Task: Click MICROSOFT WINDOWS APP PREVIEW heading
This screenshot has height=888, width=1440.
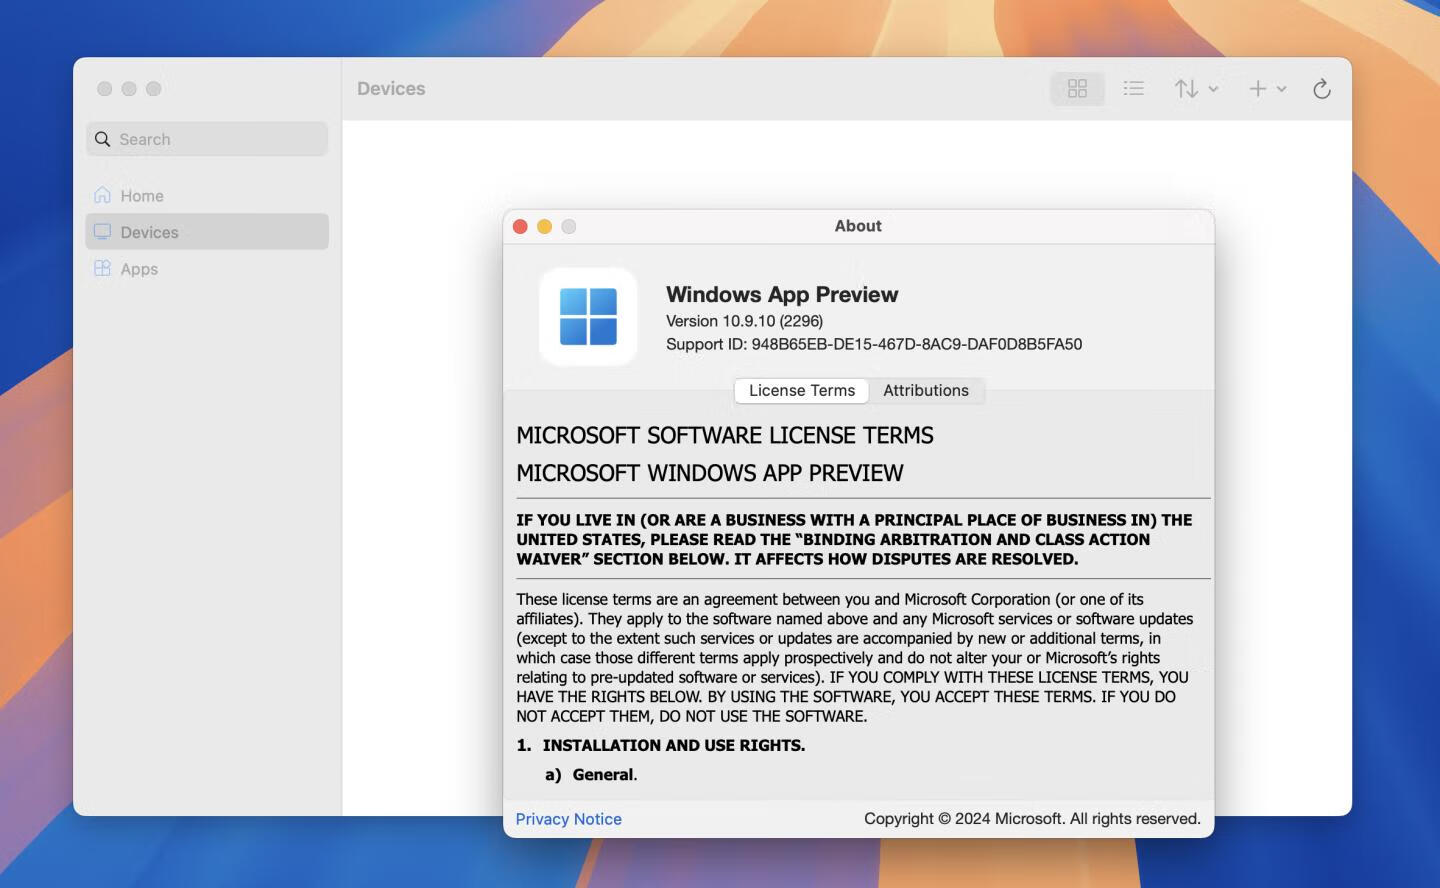Action: click(x=710, y=474)
